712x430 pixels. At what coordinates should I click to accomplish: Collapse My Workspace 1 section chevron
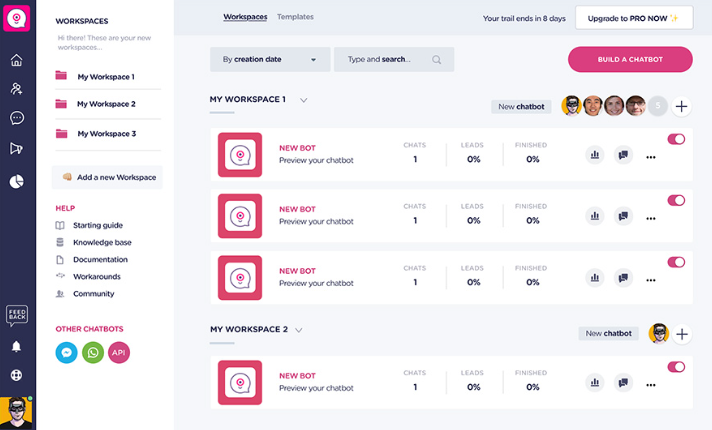[304, 100]
